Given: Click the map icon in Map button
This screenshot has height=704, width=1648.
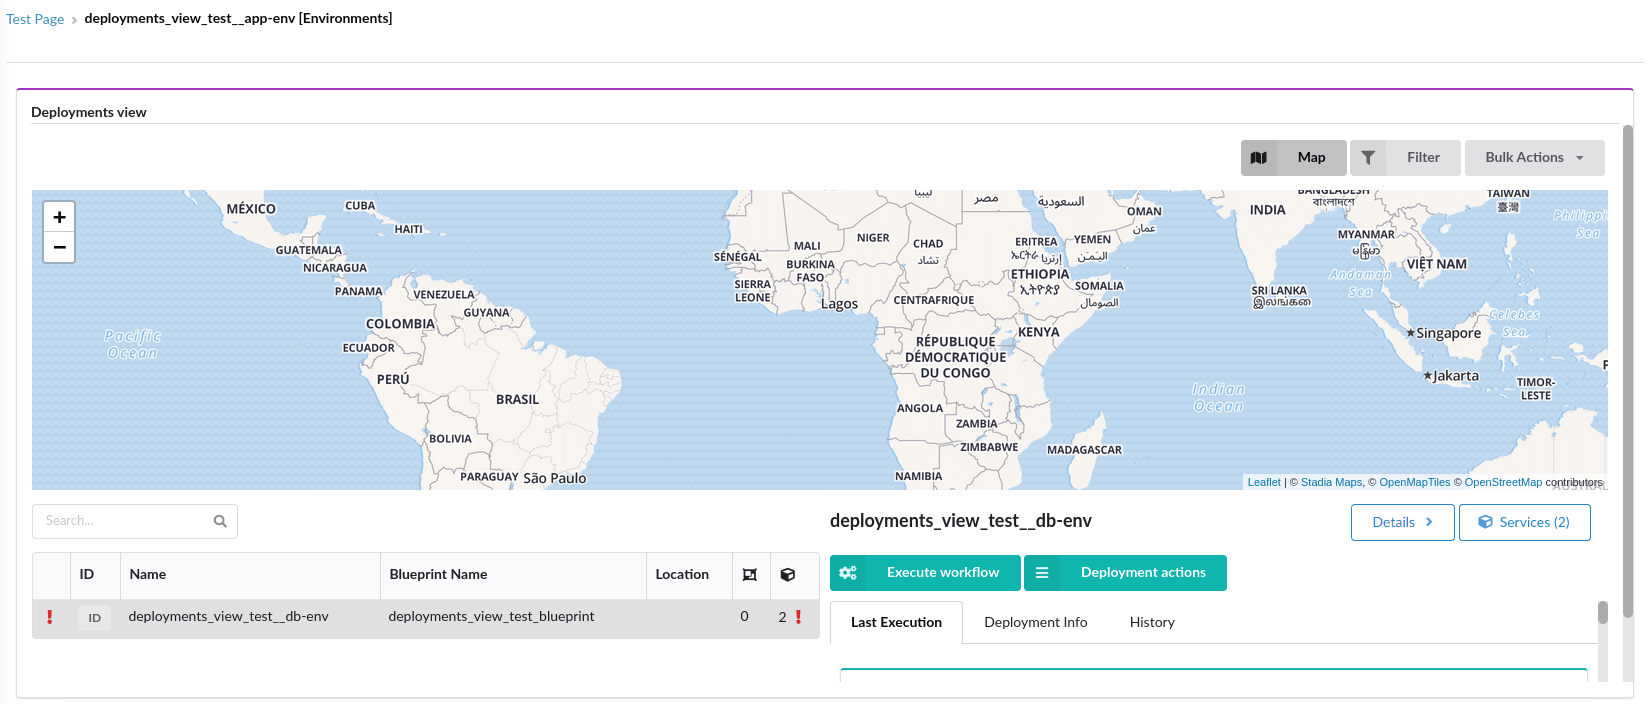Looking at the screenshot, I should tap(1259, 158).
